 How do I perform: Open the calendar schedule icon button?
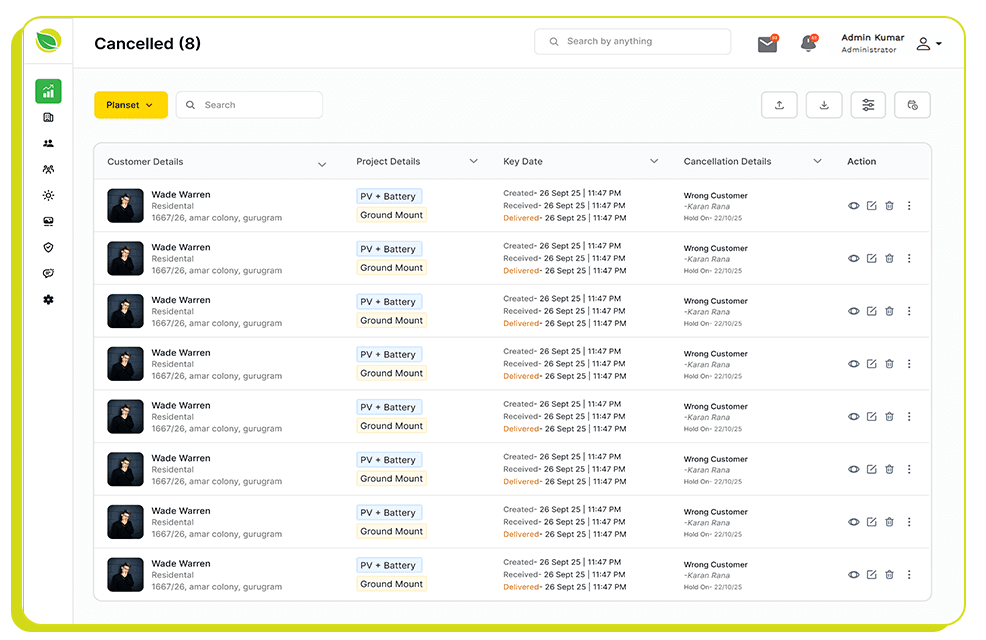click(x=912, y=105)
